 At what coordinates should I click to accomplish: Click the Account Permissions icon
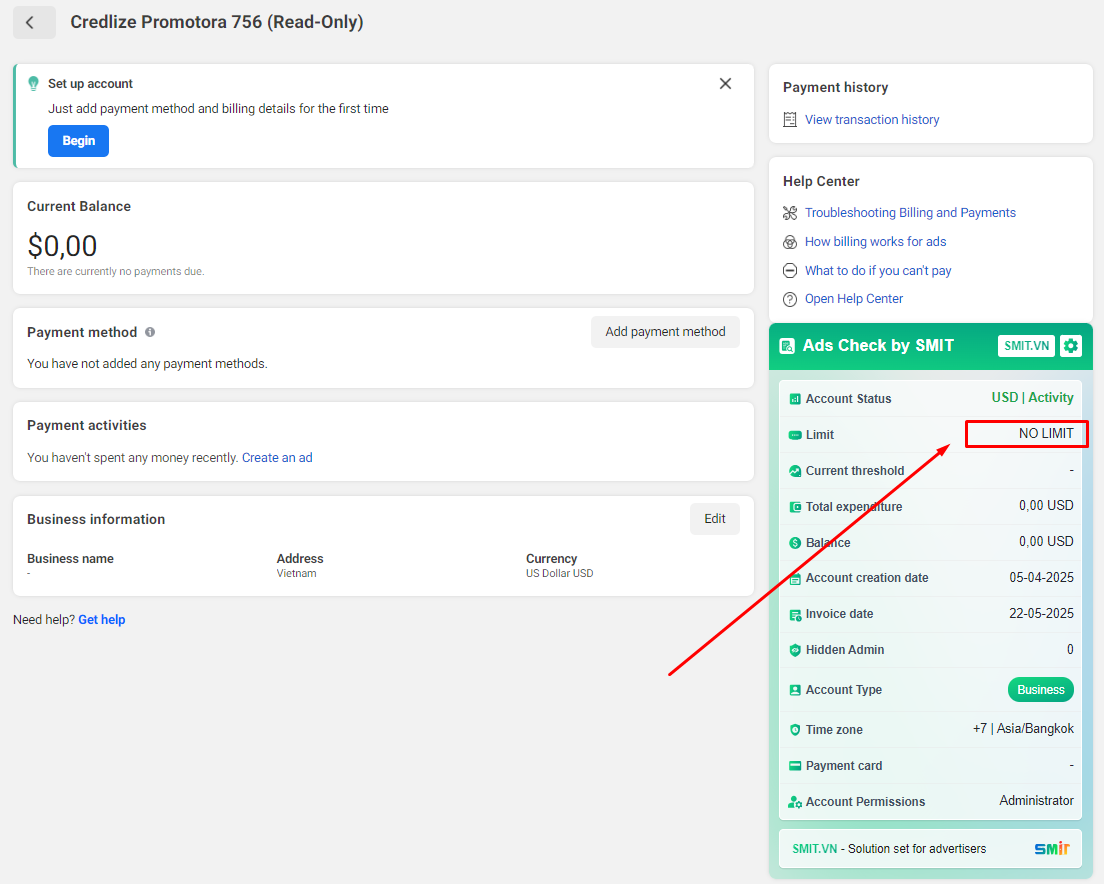795,802
